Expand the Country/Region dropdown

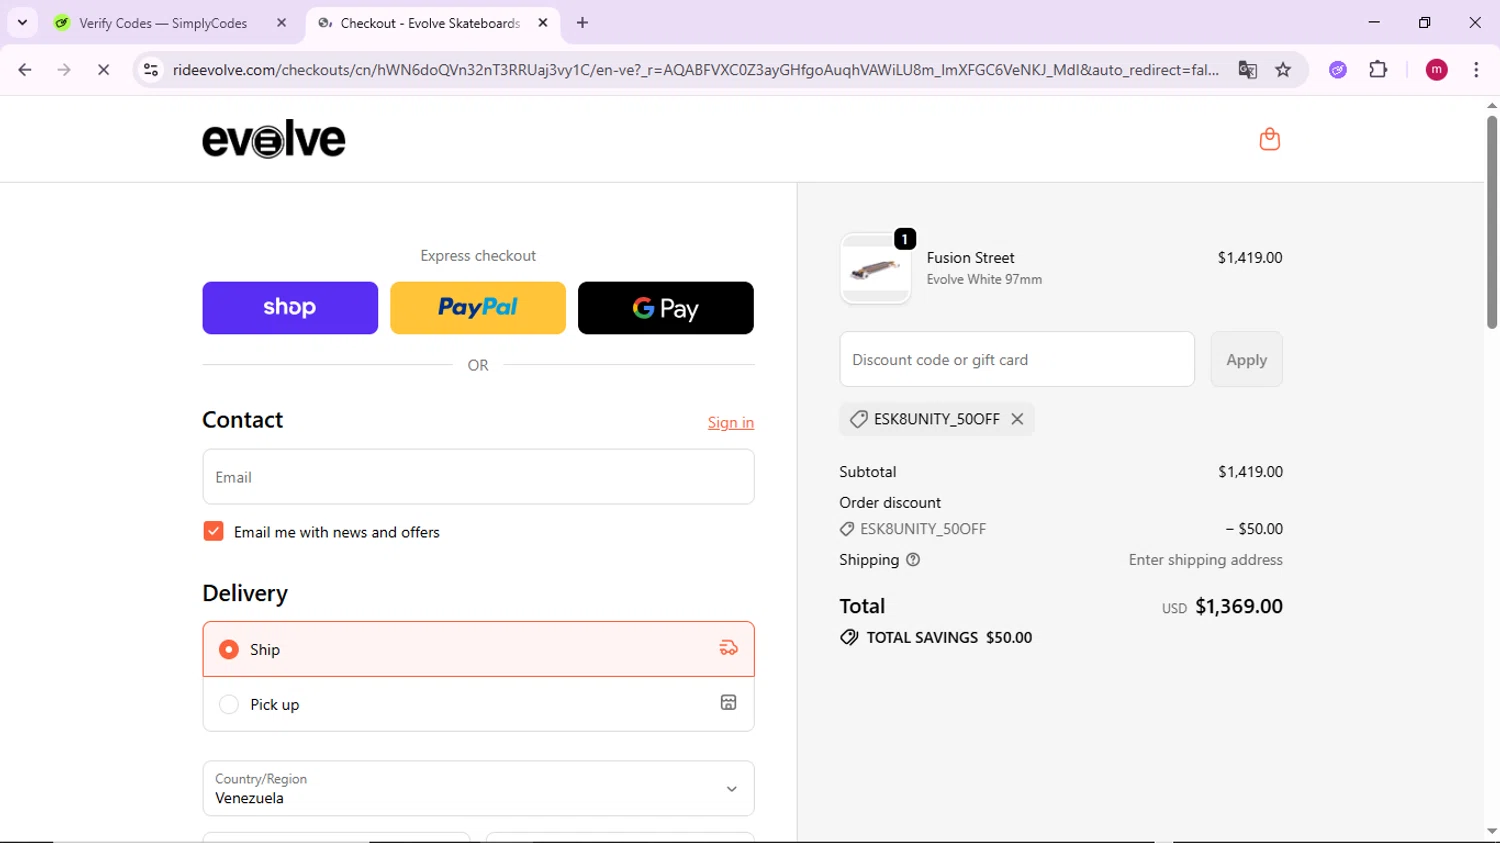[478, 789]
